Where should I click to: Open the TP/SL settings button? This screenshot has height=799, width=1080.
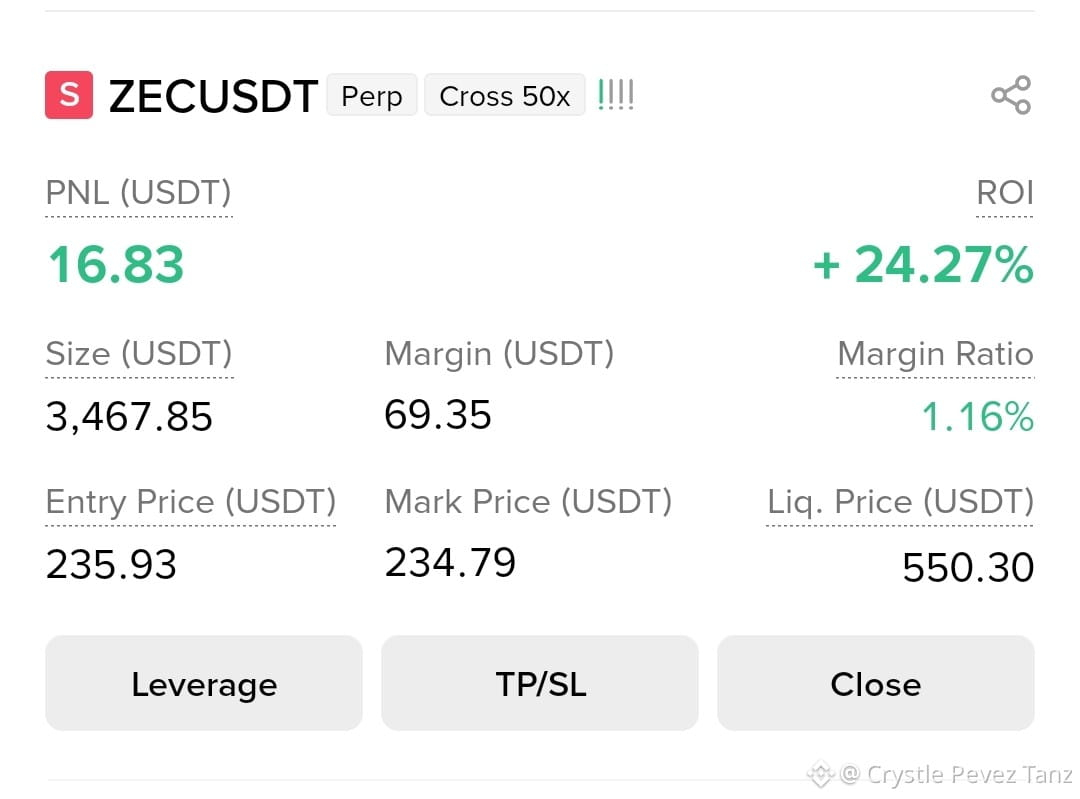point(540,683)
